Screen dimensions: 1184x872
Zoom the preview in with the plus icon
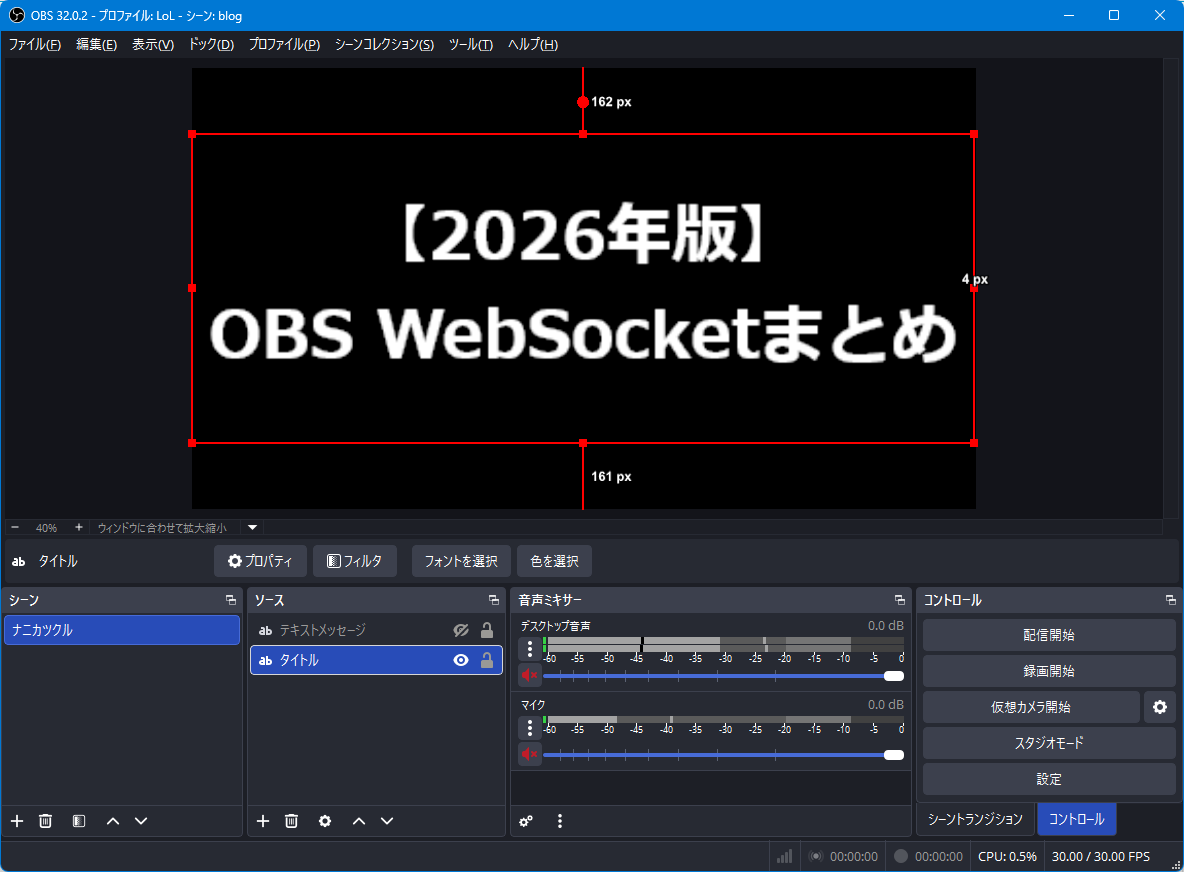point(78,527)
